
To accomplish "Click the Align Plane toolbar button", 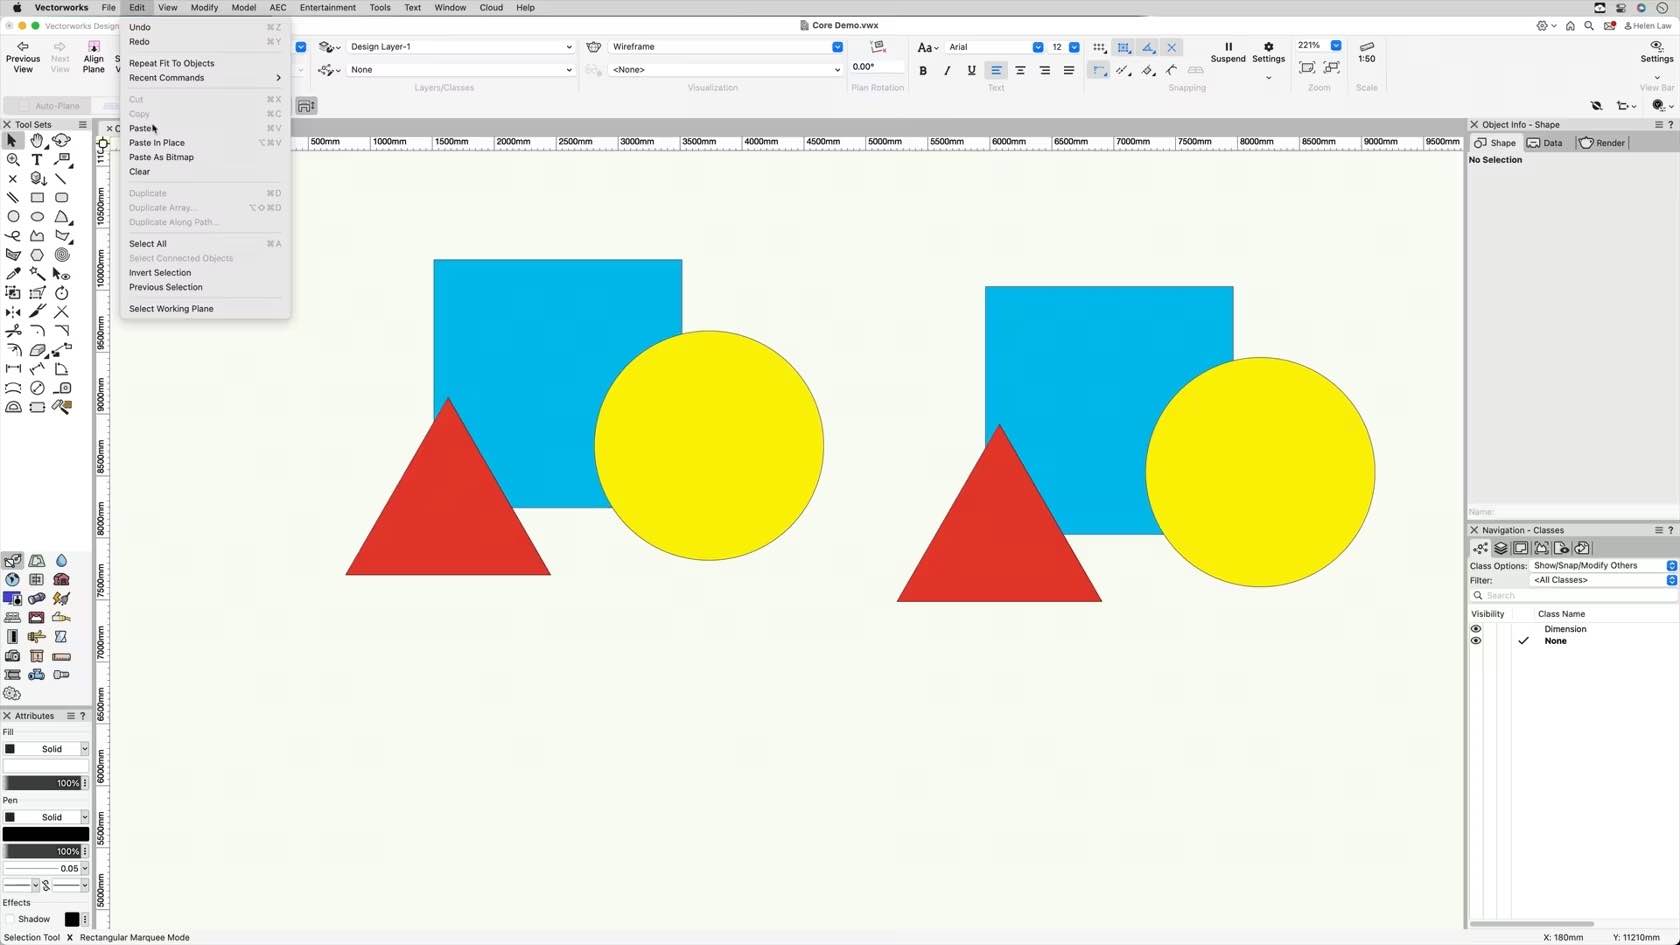I will click(93, 57).
